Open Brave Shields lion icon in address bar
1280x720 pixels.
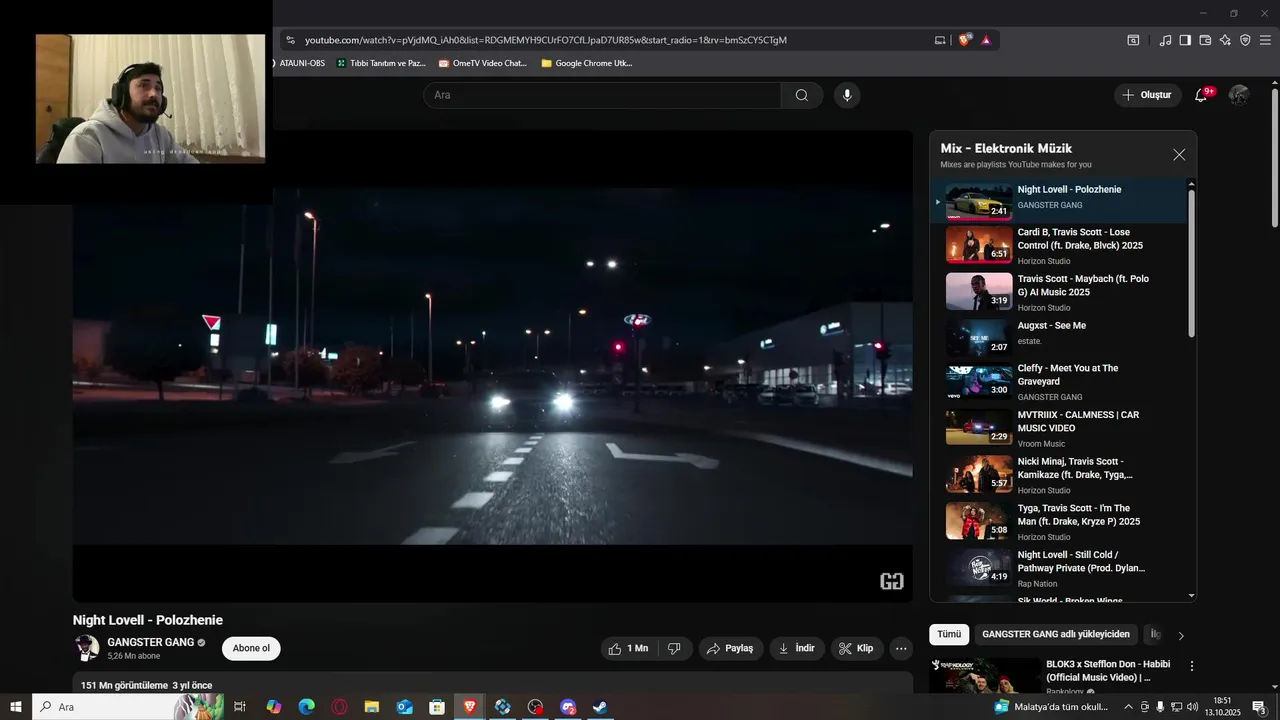(965, 40)
